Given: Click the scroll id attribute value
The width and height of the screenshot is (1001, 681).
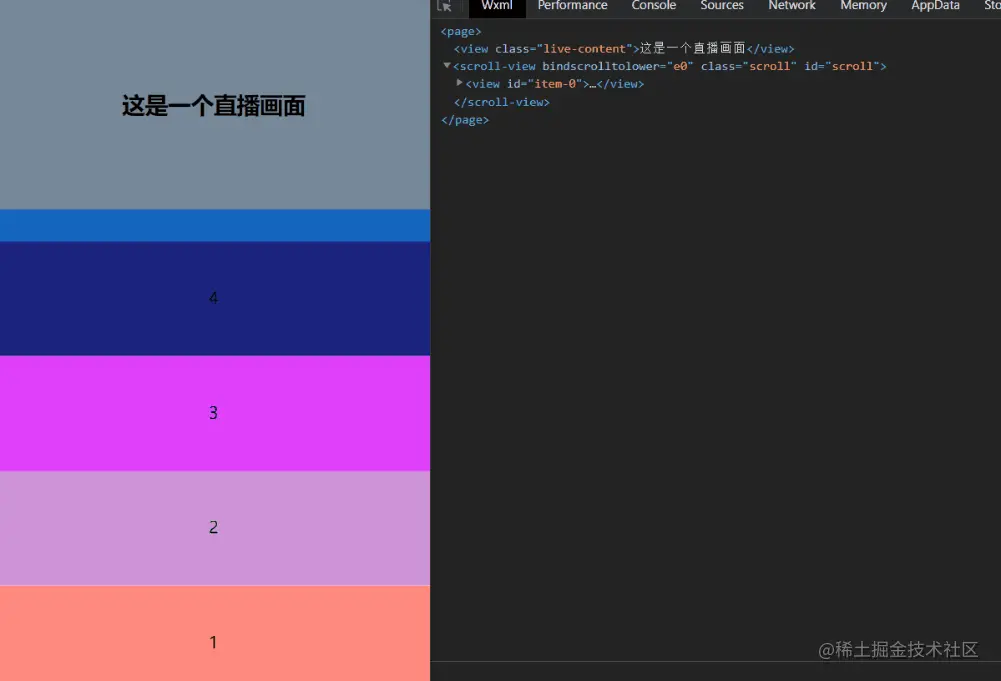Looking at the screenshot, I should [x=855, y=66].
